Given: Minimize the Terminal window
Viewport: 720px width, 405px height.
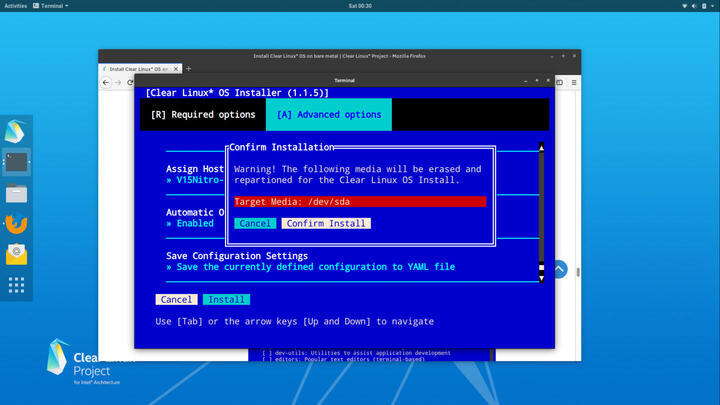Looking at the screenshot, I should [x=526, y=81].
